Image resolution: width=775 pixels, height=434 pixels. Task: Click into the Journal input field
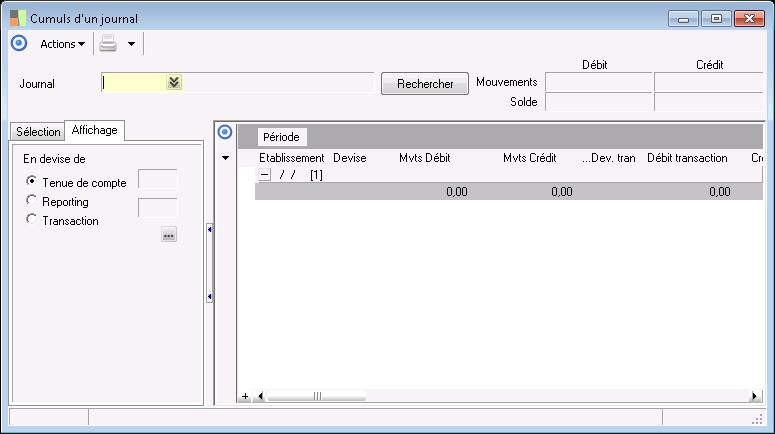[133, 83]
